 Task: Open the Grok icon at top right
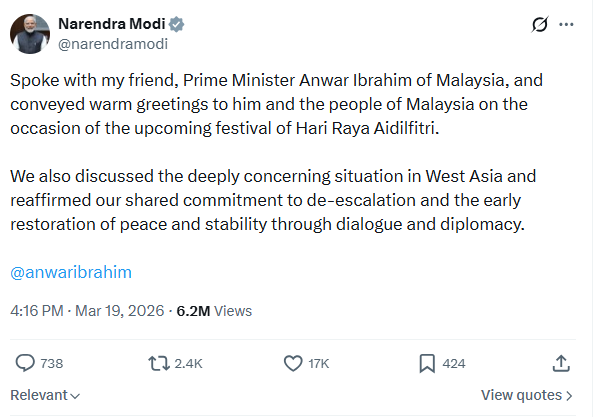541,25
